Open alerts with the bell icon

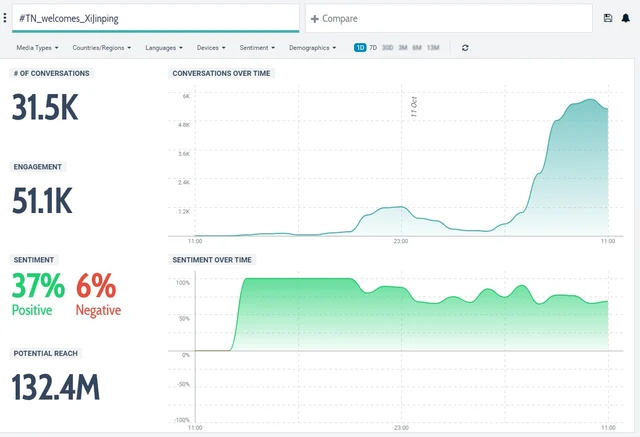625,18
